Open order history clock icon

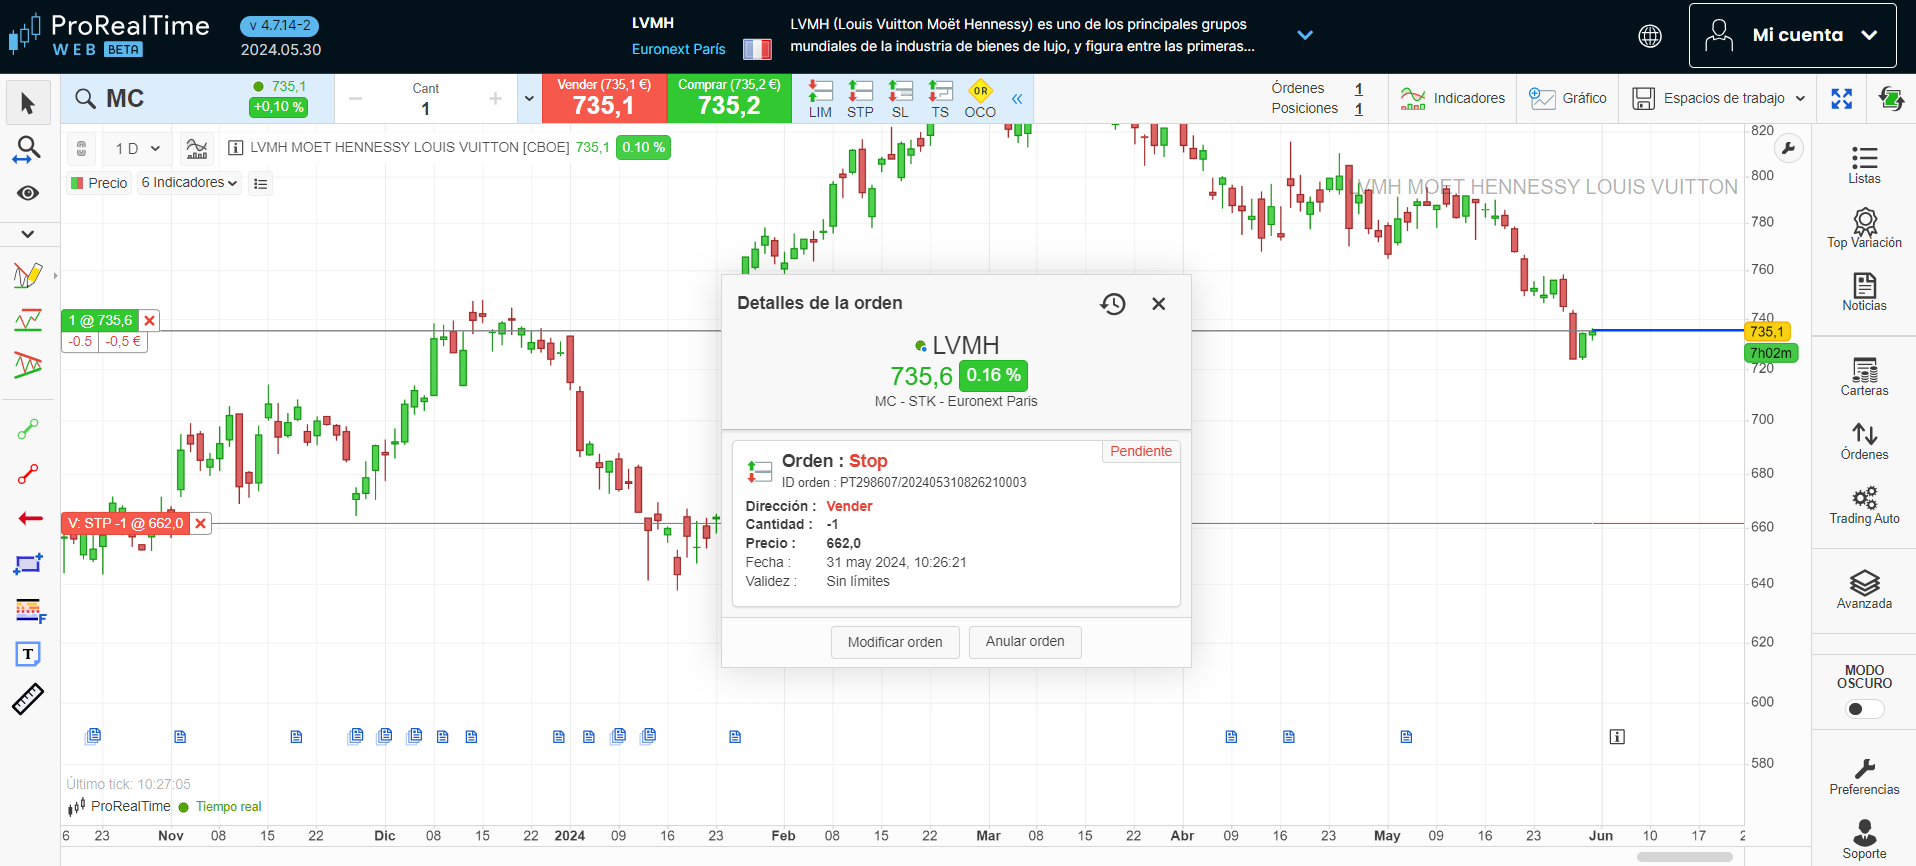click(x=1113, y=304)
